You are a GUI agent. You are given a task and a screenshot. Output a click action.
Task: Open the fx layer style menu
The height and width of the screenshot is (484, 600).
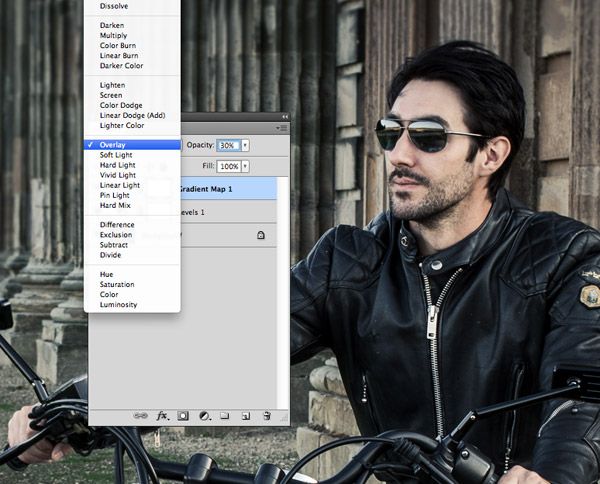162,415
